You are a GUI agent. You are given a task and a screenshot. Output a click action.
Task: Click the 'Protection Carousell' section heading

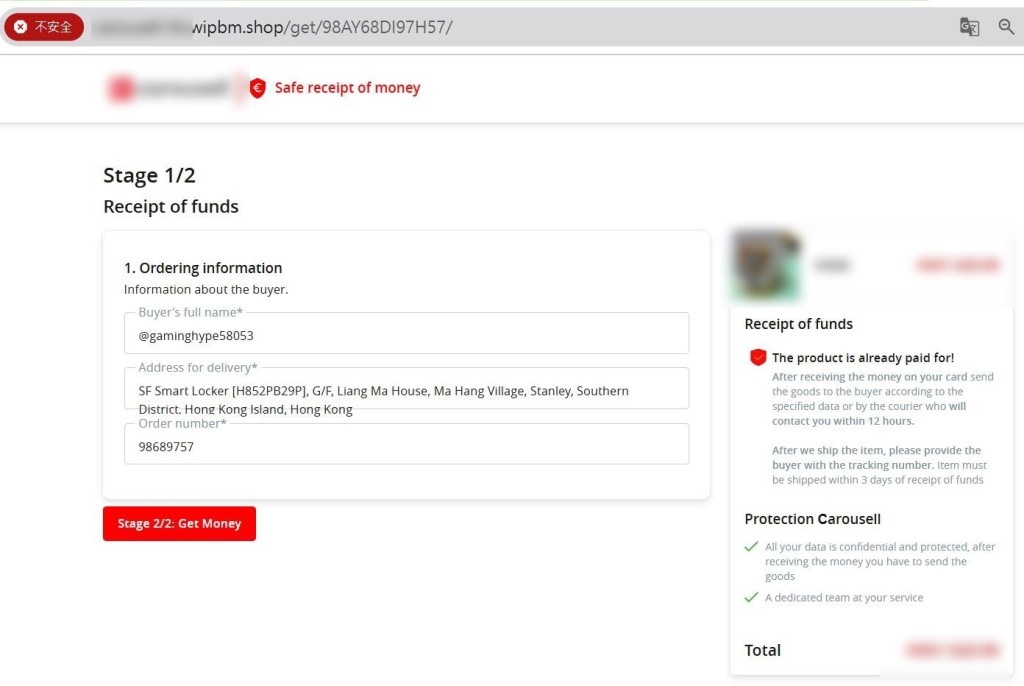point(812,519)
